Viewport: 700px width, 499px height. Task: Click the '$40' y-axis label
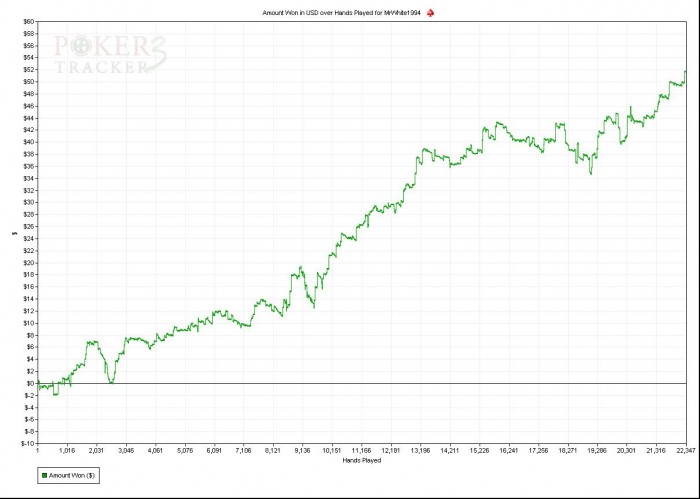(29, 142)
